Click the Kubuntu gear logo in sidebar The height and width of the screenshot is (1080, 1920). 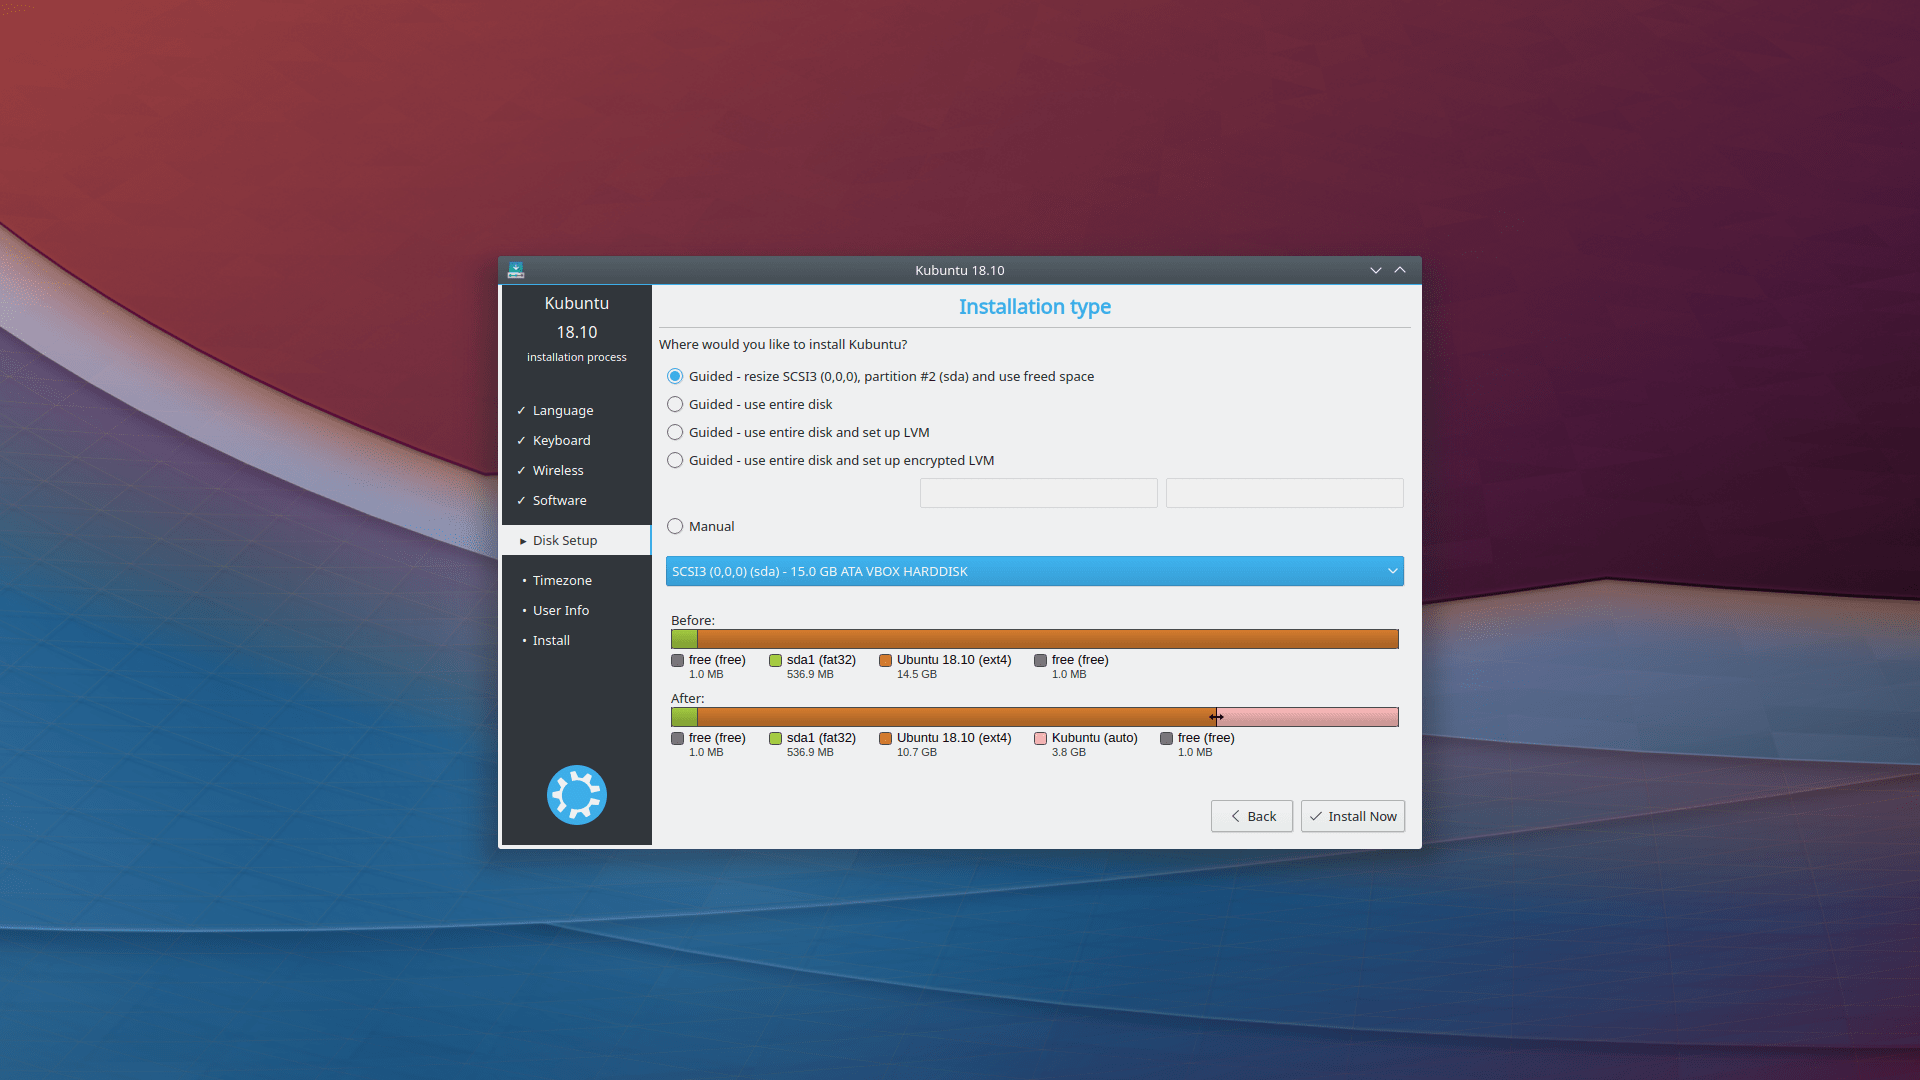[577, 795]
